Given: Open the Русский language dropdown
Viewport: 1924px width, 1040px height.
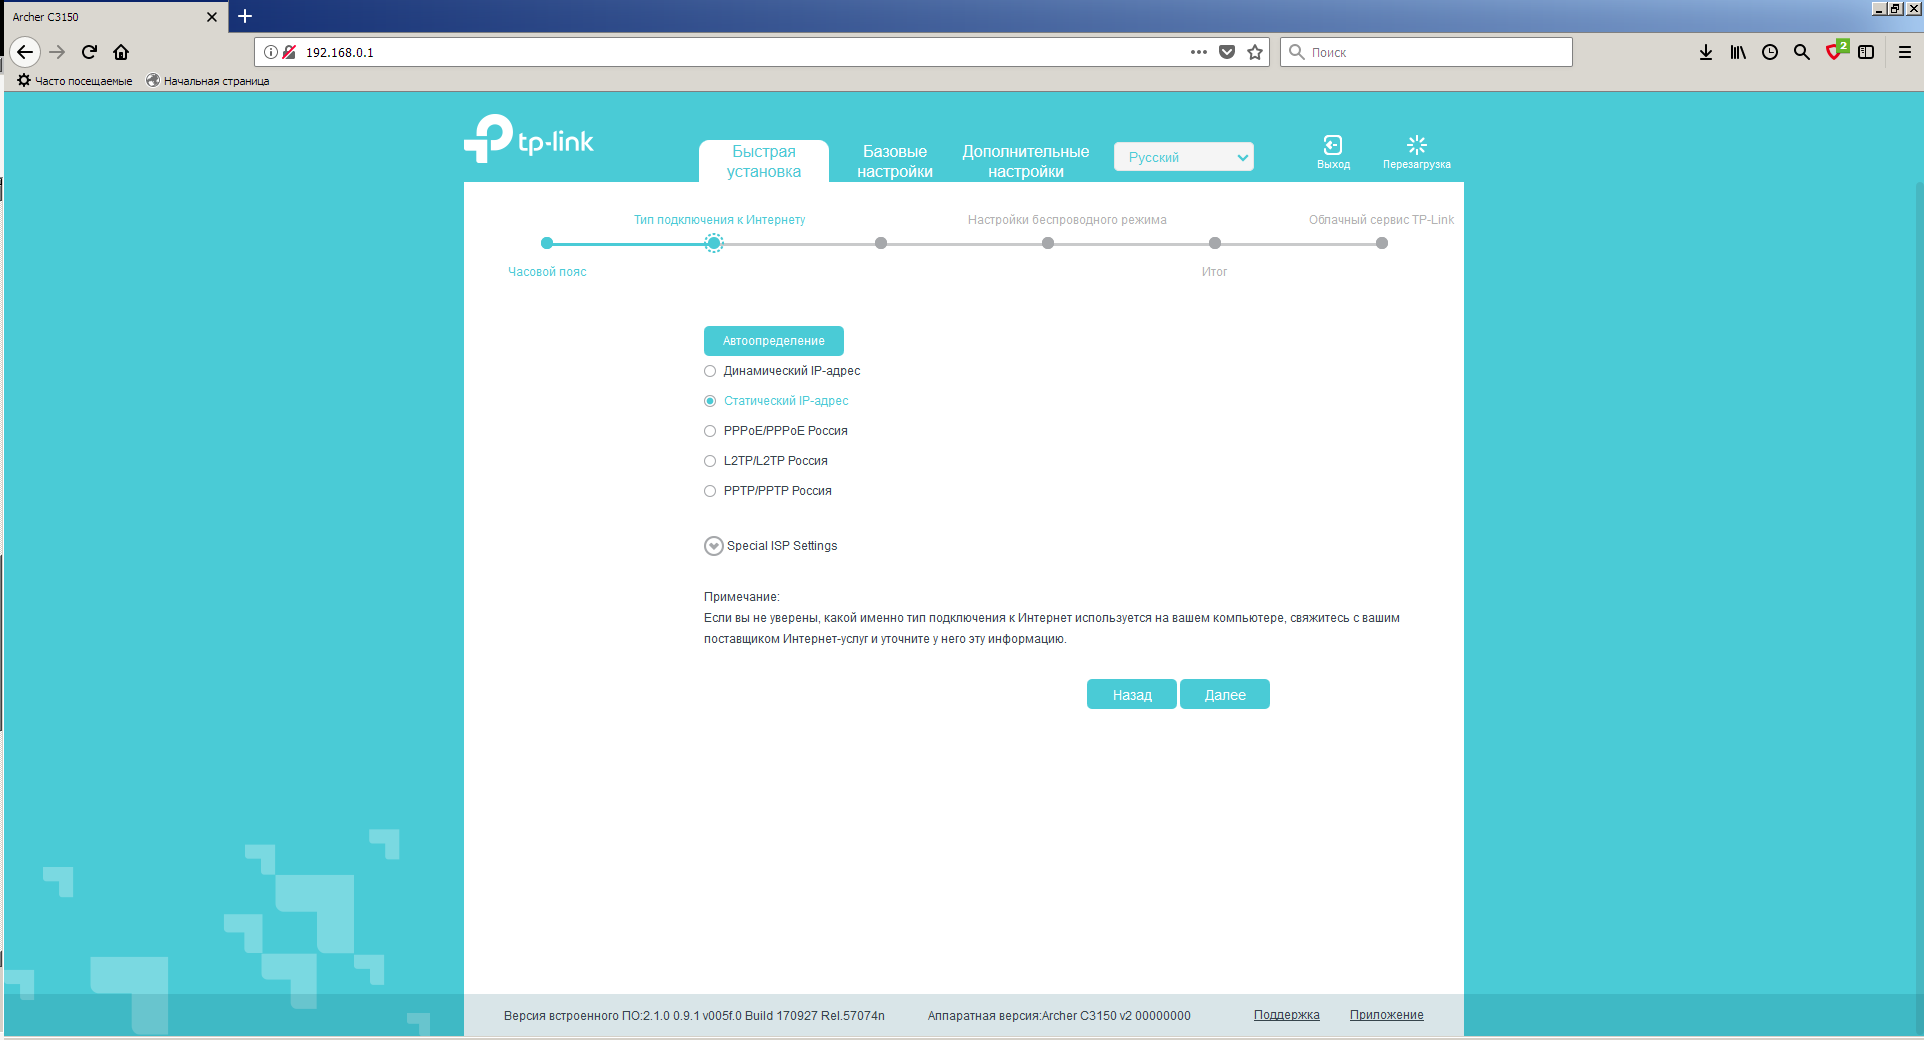Looking at the screenshot, I should (x=1183, y=157).
